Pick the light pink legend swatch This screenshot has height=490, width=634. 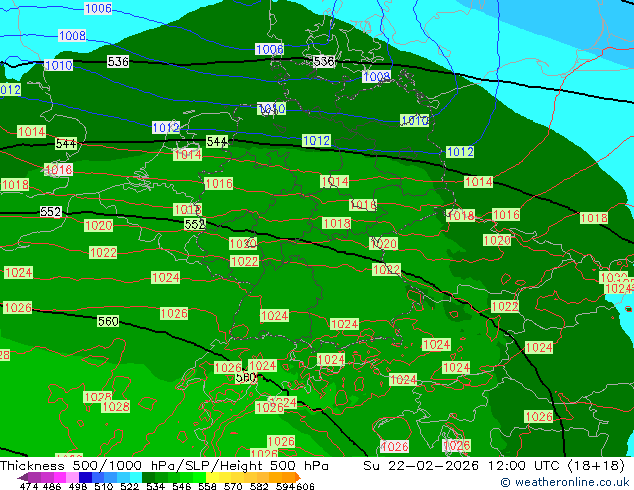click(72, 477)
